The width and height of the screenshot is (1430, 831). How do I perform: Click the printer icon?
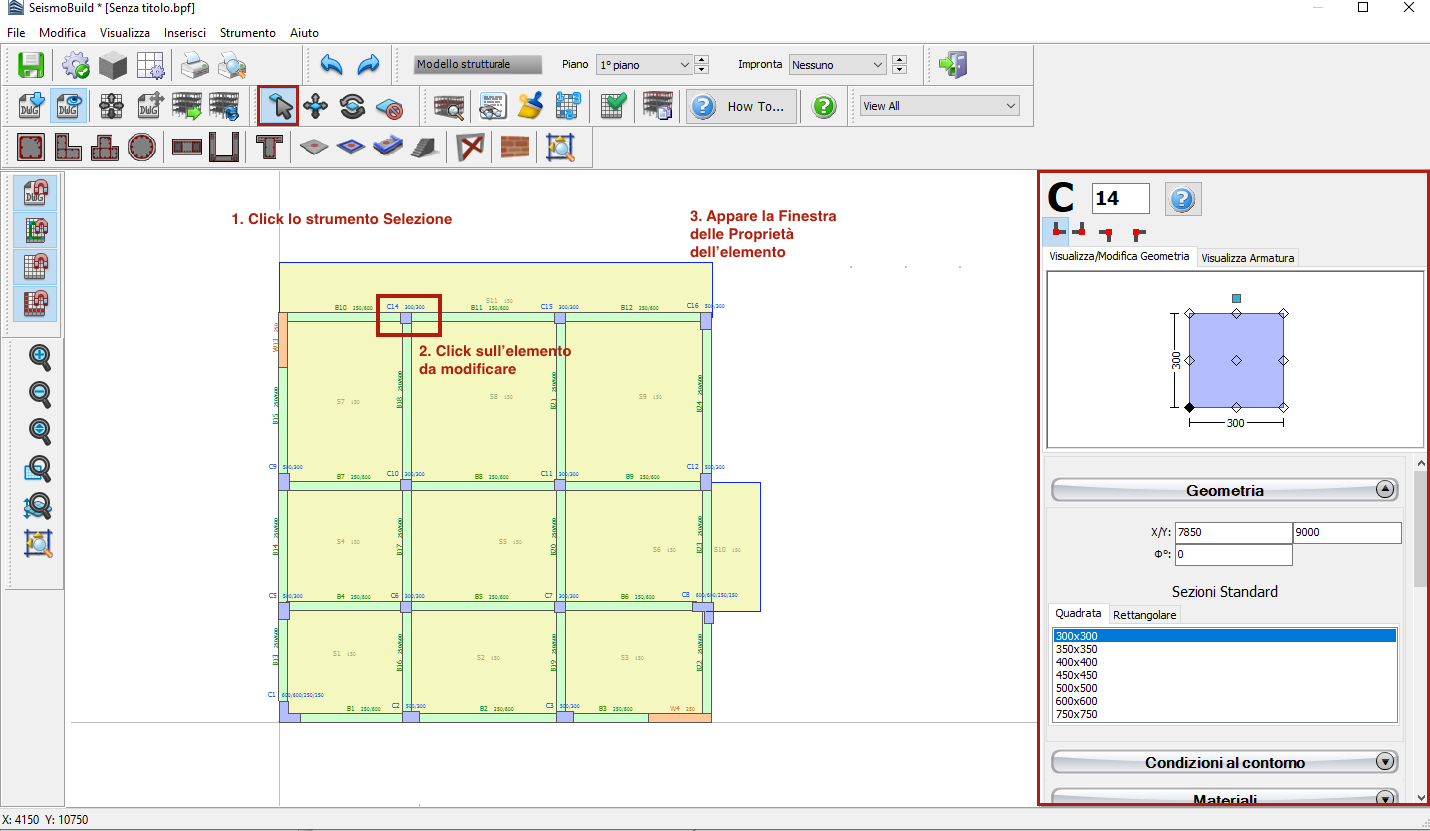click(x=194, y=65)
